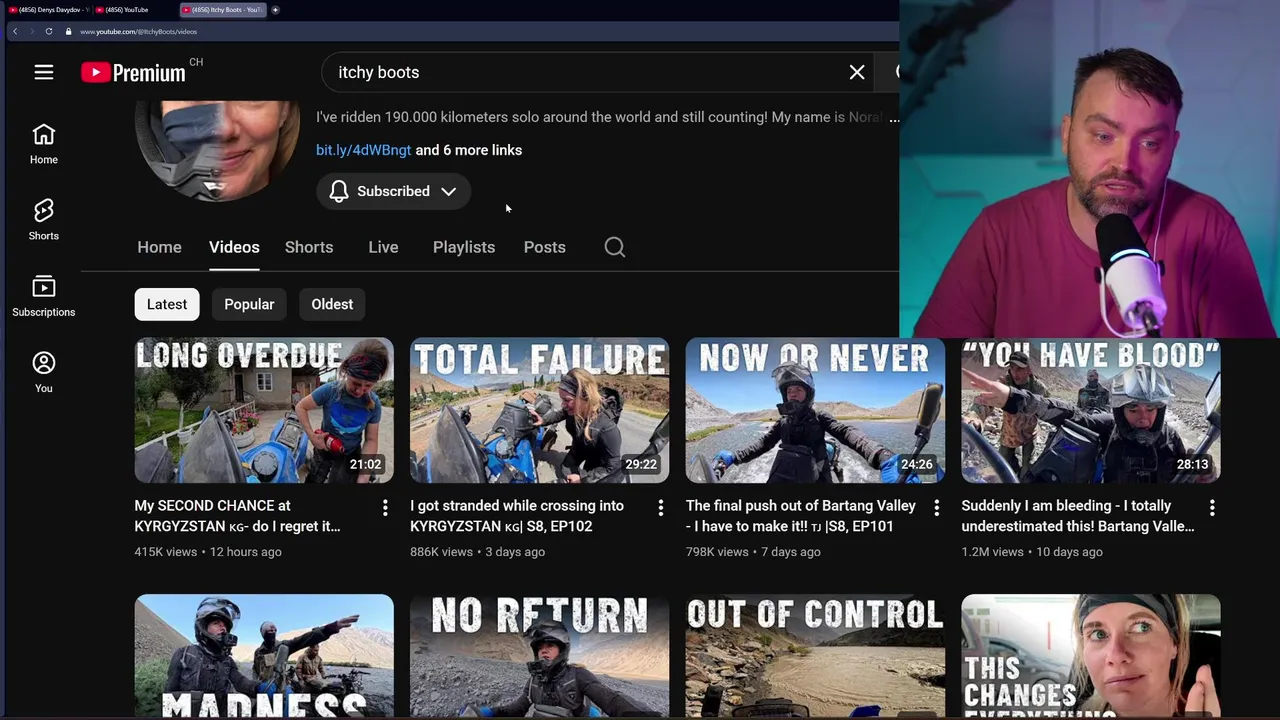Click the address bar lock icon
1280x720 pixels.
tap(68, 31)
